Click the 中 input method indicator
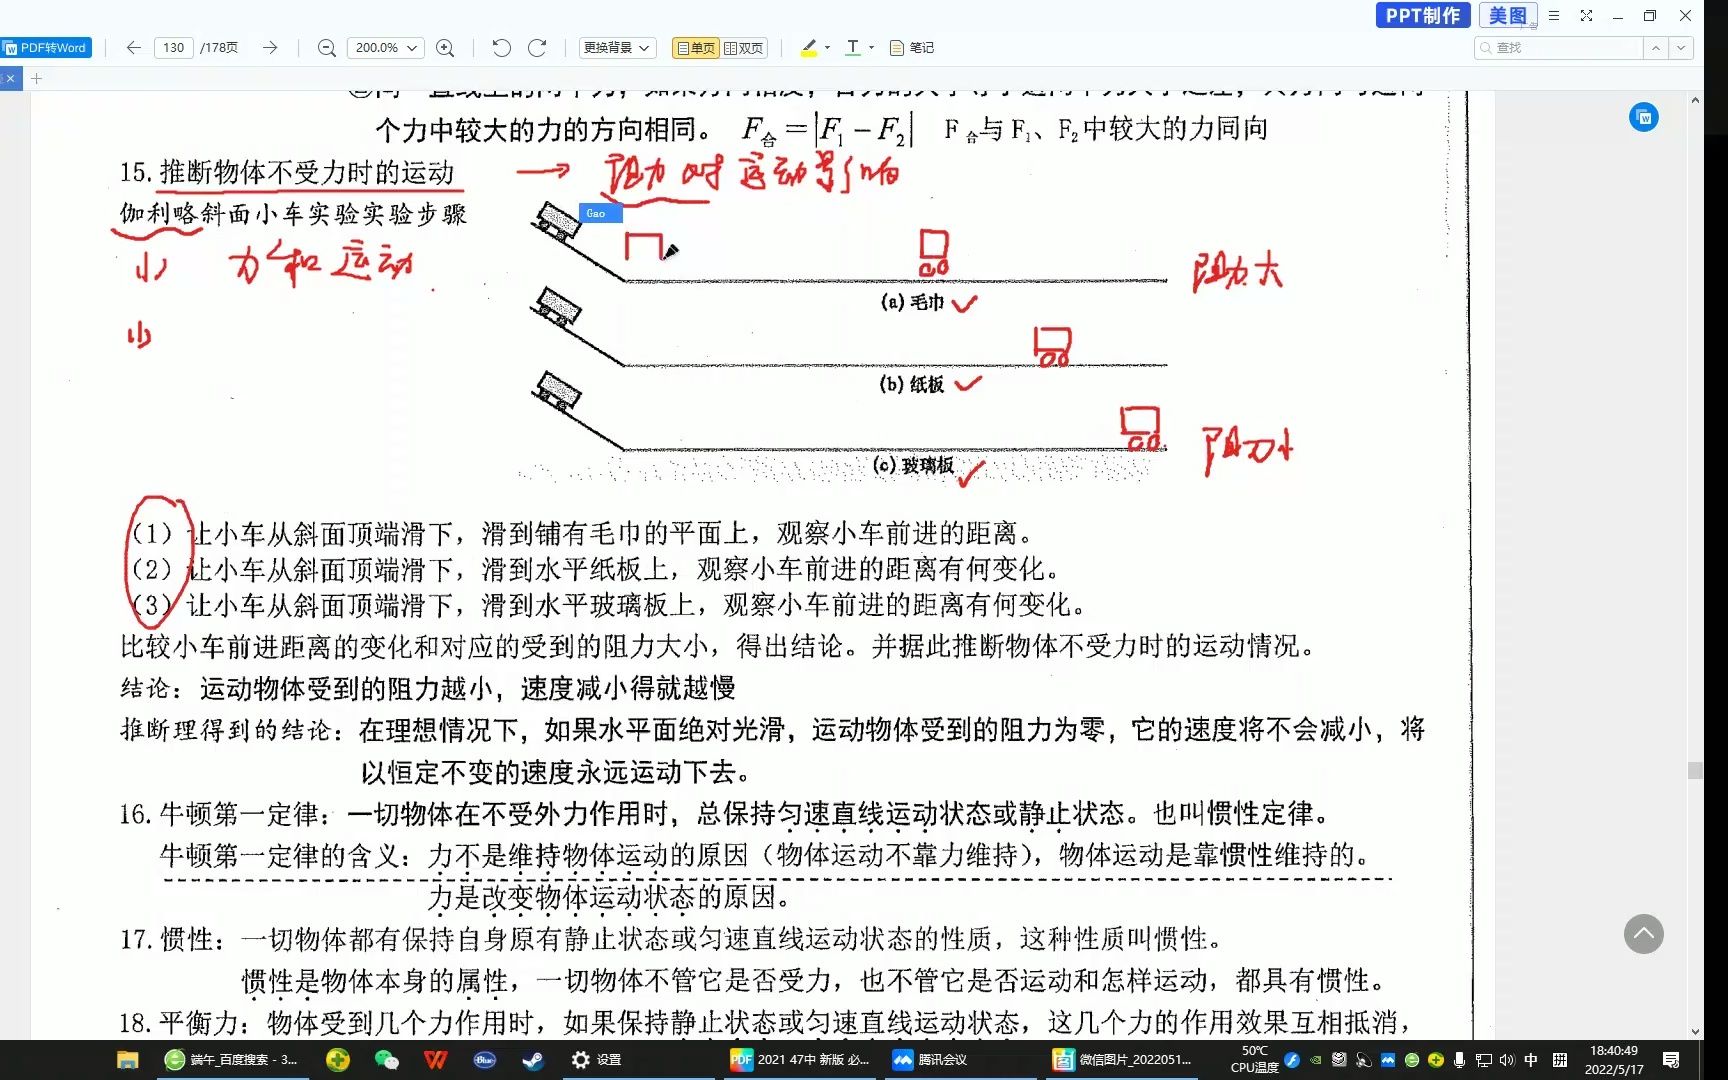 1531,1060
